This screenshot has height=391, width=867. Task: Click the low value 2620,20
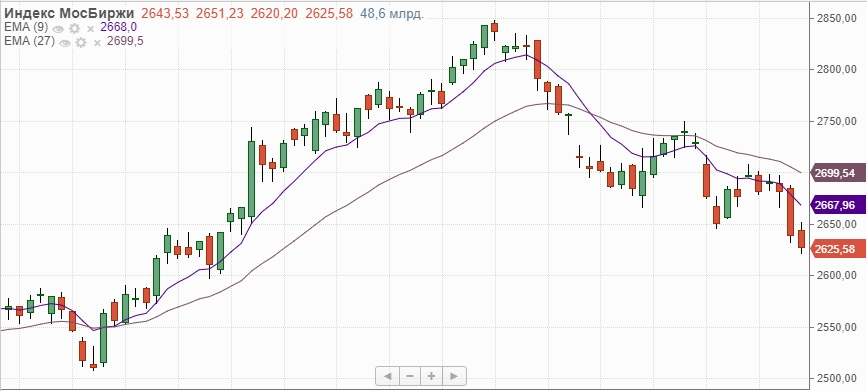pos(274,14)
